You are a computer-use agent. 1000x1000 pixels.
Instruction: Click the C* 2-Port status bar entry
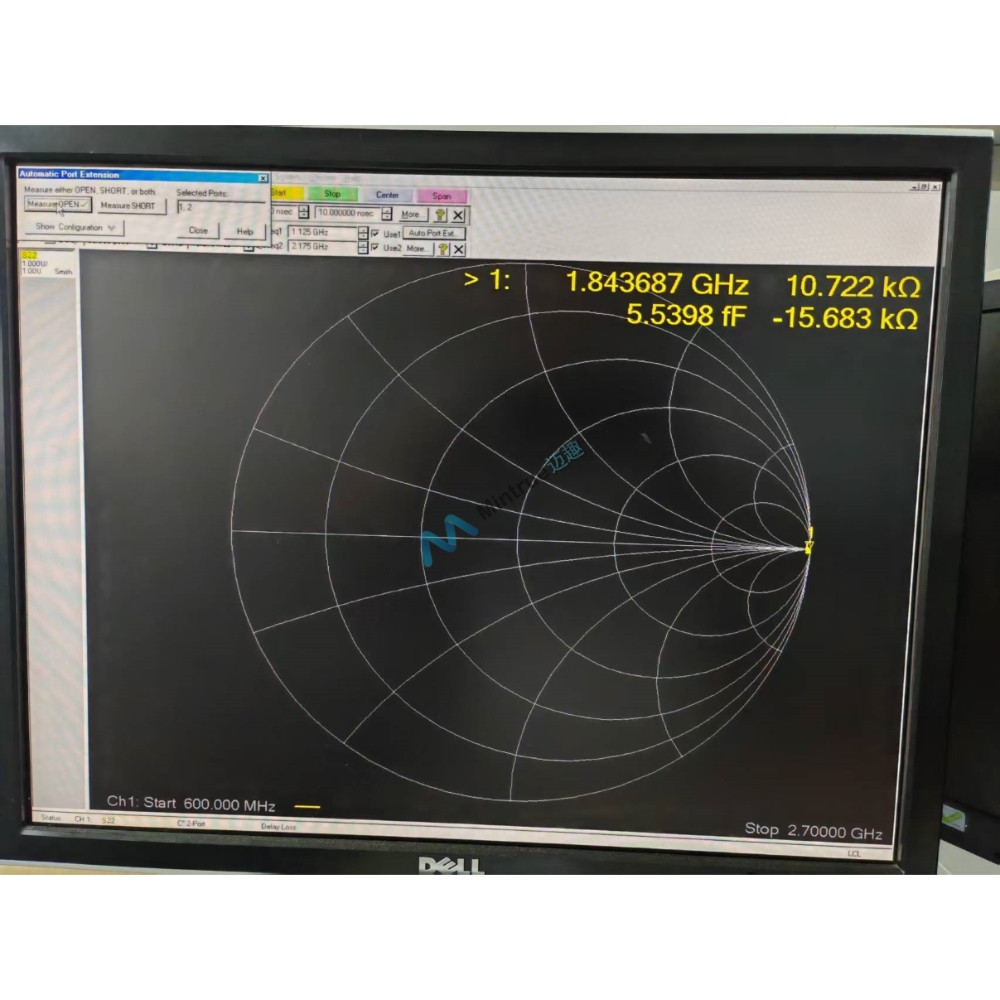[x=191, y=824]
